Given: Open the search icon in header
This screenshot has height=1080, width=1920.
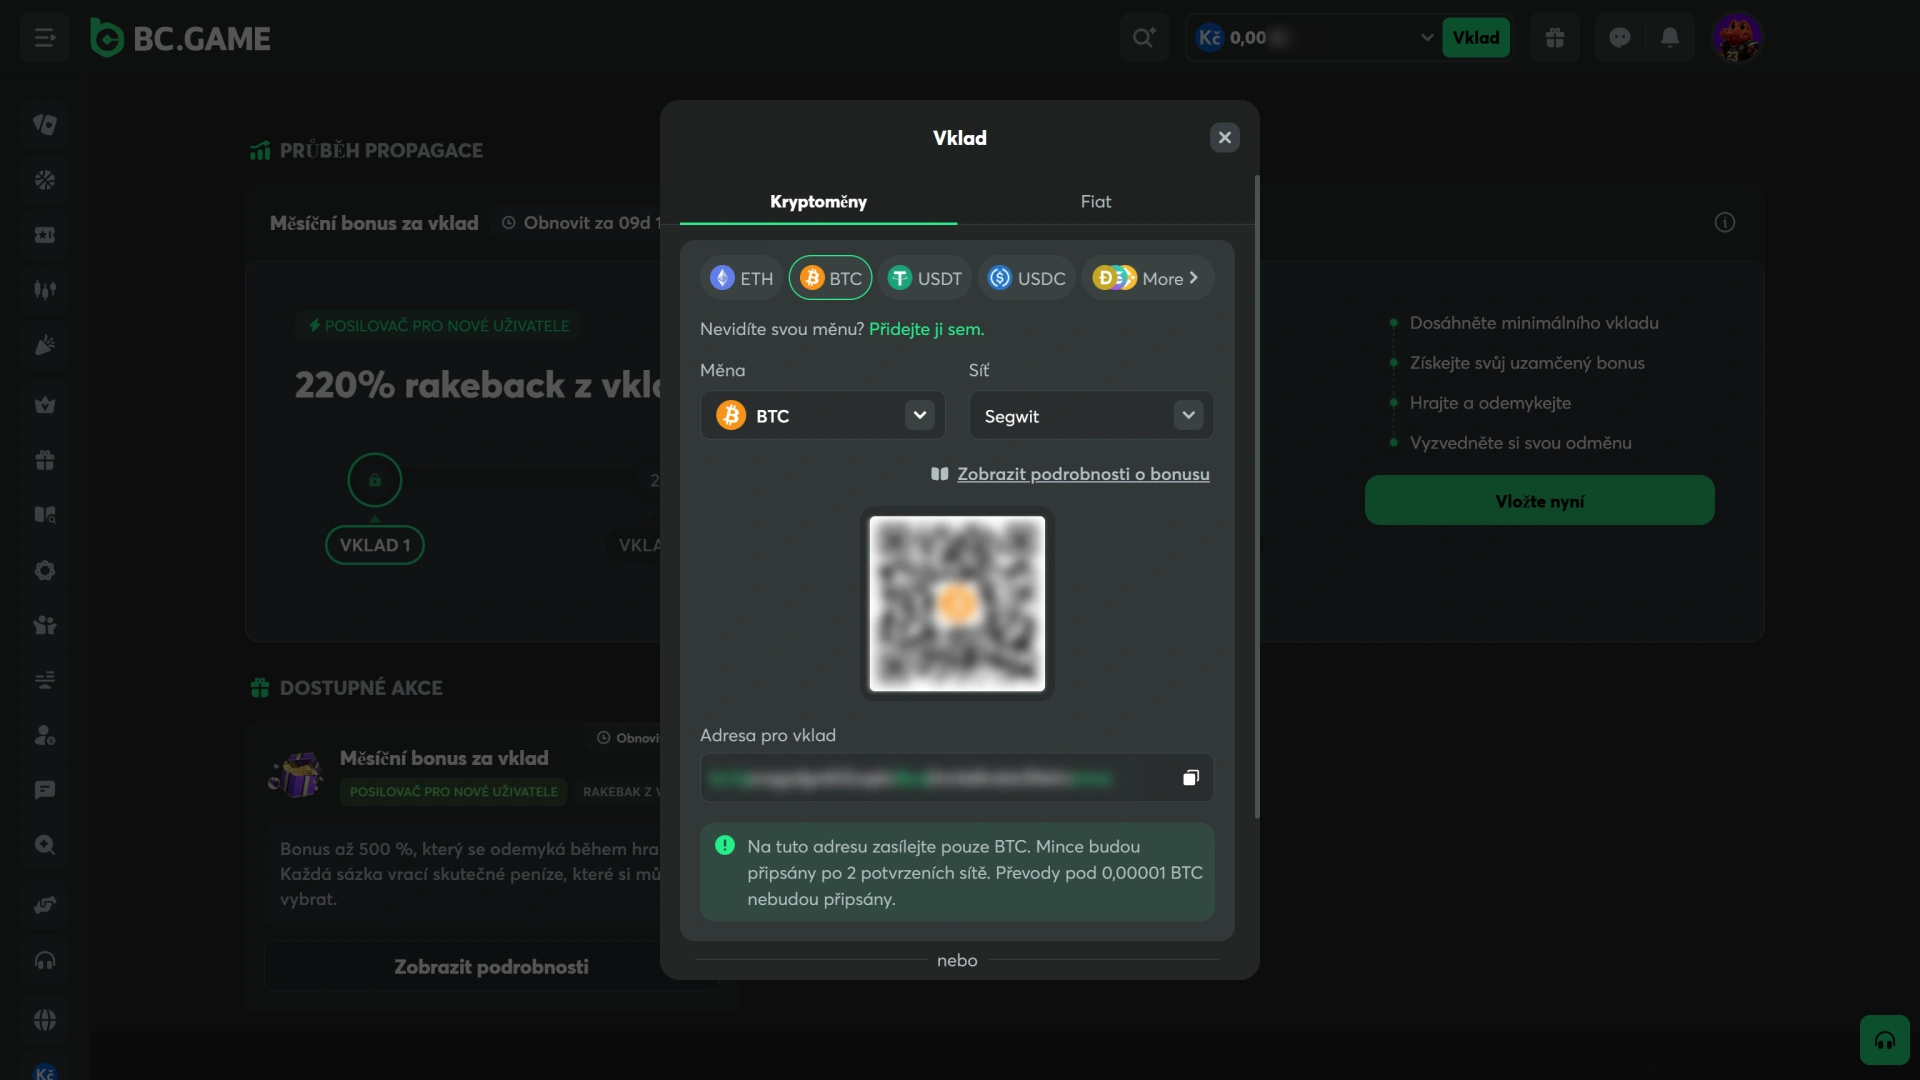Looking at the screenshot, I should pyautogui.click(x=1144, y=38).
